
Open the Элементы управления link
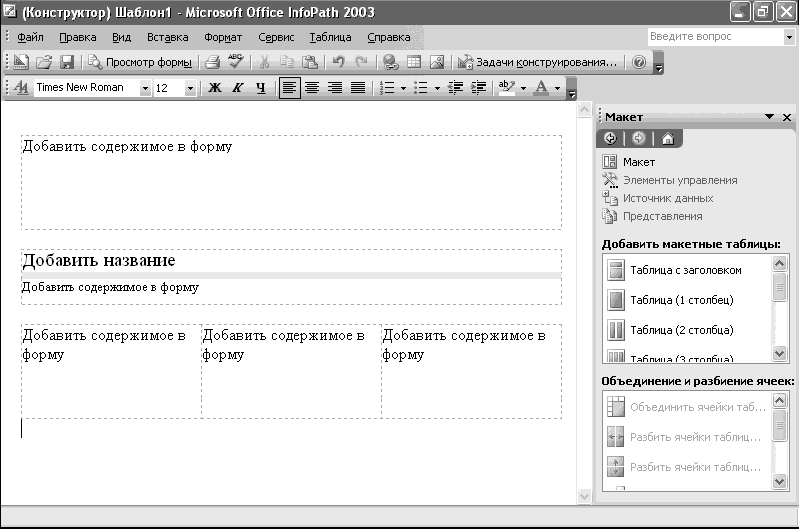[x=680, y=180]
